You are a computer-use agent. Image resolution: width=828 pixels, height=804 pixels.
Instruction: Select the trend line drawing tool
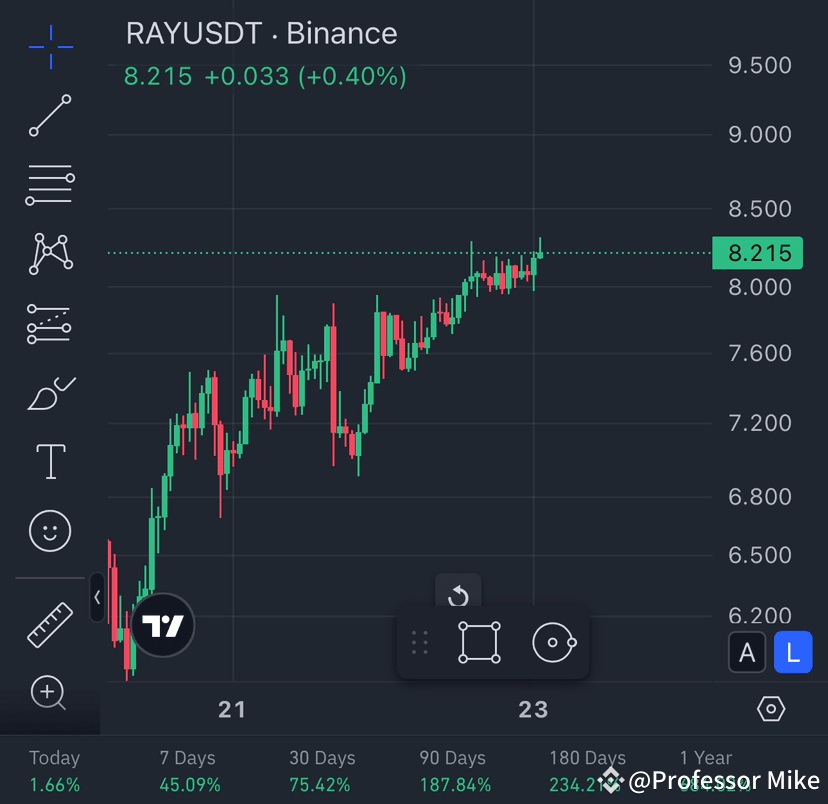point(49,115)
